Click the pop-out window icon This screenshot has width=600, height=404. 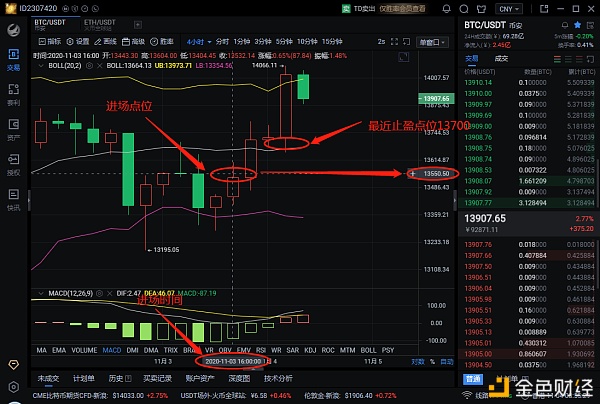point(544,8)
